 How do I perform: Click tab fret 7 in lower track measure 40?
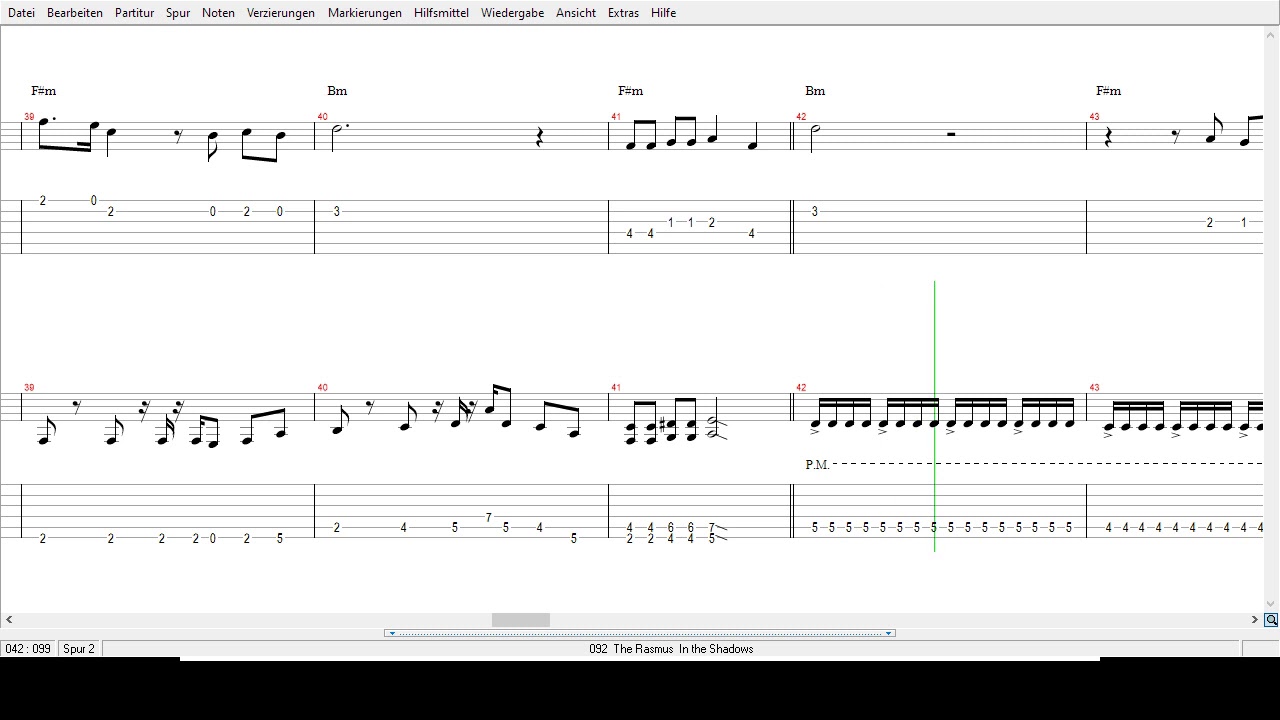tap(488, 518)
